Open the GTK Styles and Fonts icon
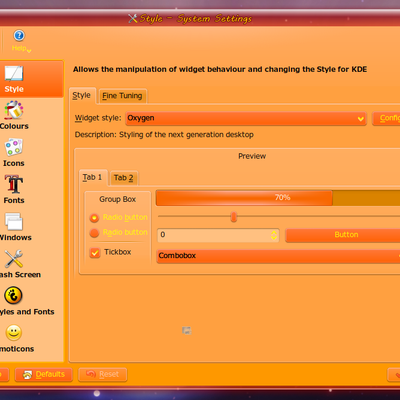Image resolution: width=400 pixels, height=400 pixels. click(x=13, y=296)
